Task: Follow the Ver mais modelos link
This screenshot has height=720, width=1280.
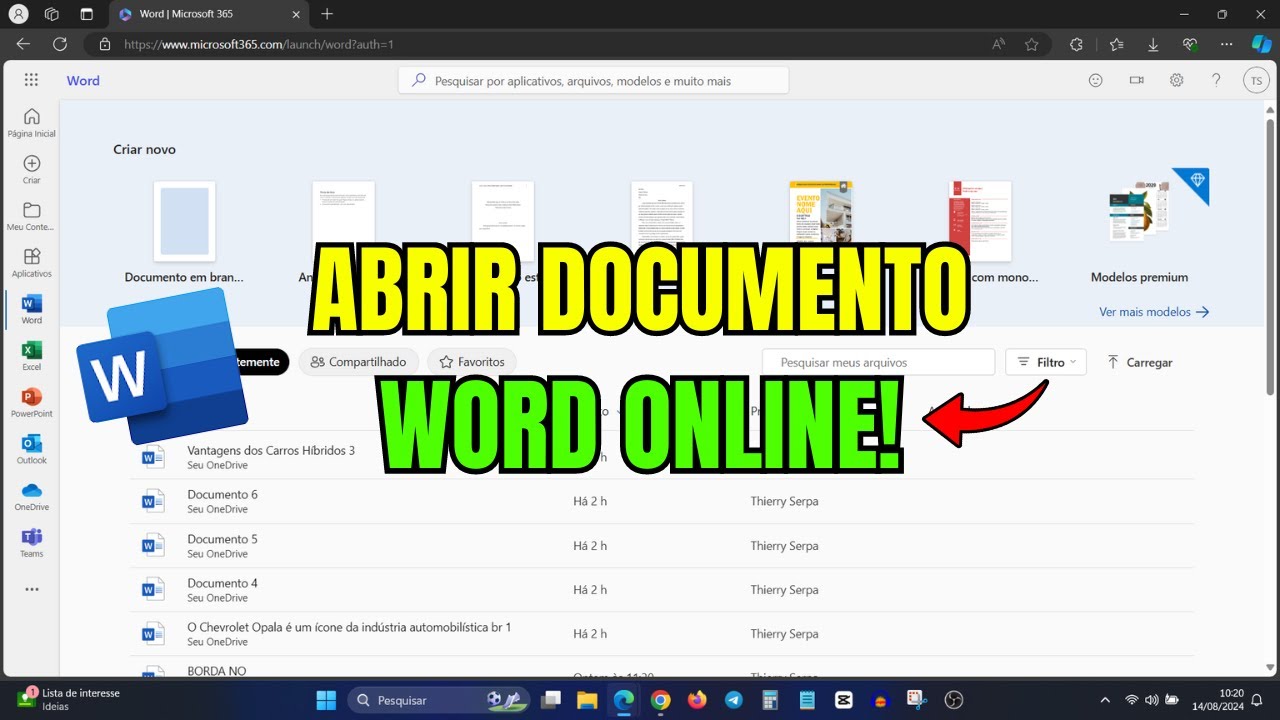Action: tap(1154, 312)
